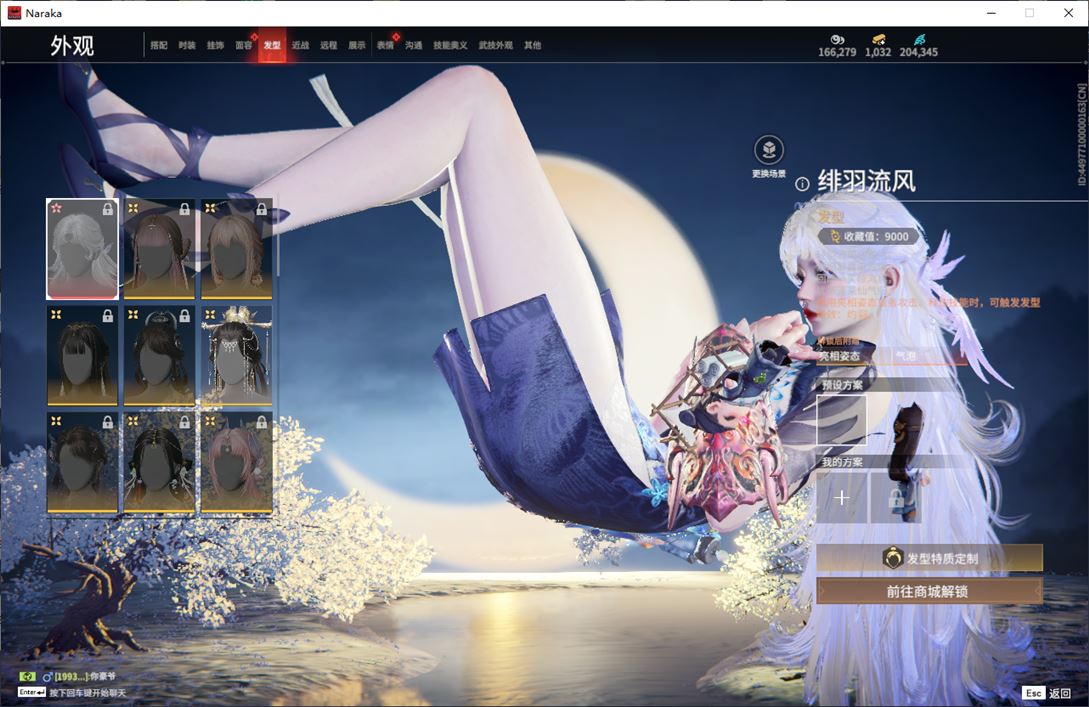Click the Esc 返回 back button

pos(1047,693)
